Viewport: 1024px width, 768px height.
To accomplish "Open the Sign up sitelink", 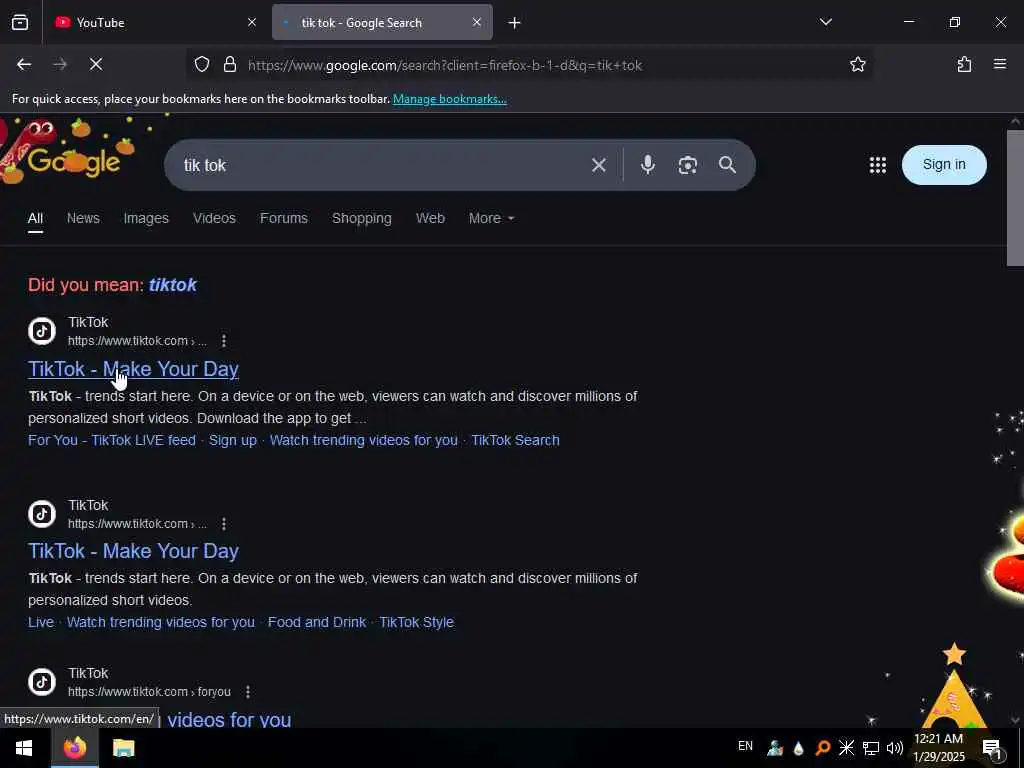I will [x=232, y=440].
